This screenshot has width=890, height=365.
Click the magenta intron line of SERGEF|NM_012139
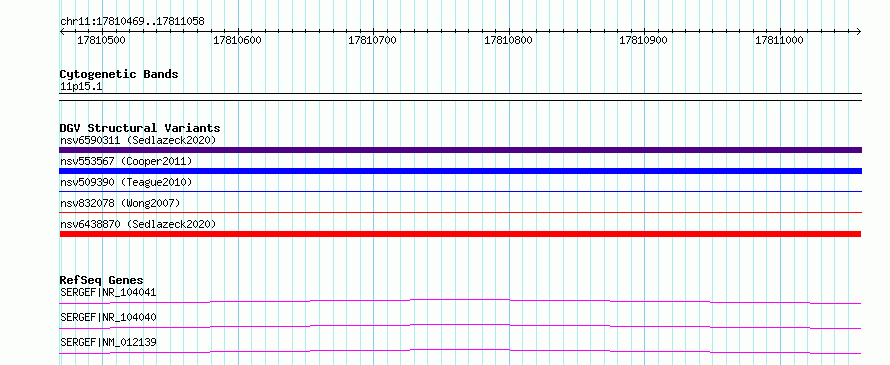click(460, 351)
